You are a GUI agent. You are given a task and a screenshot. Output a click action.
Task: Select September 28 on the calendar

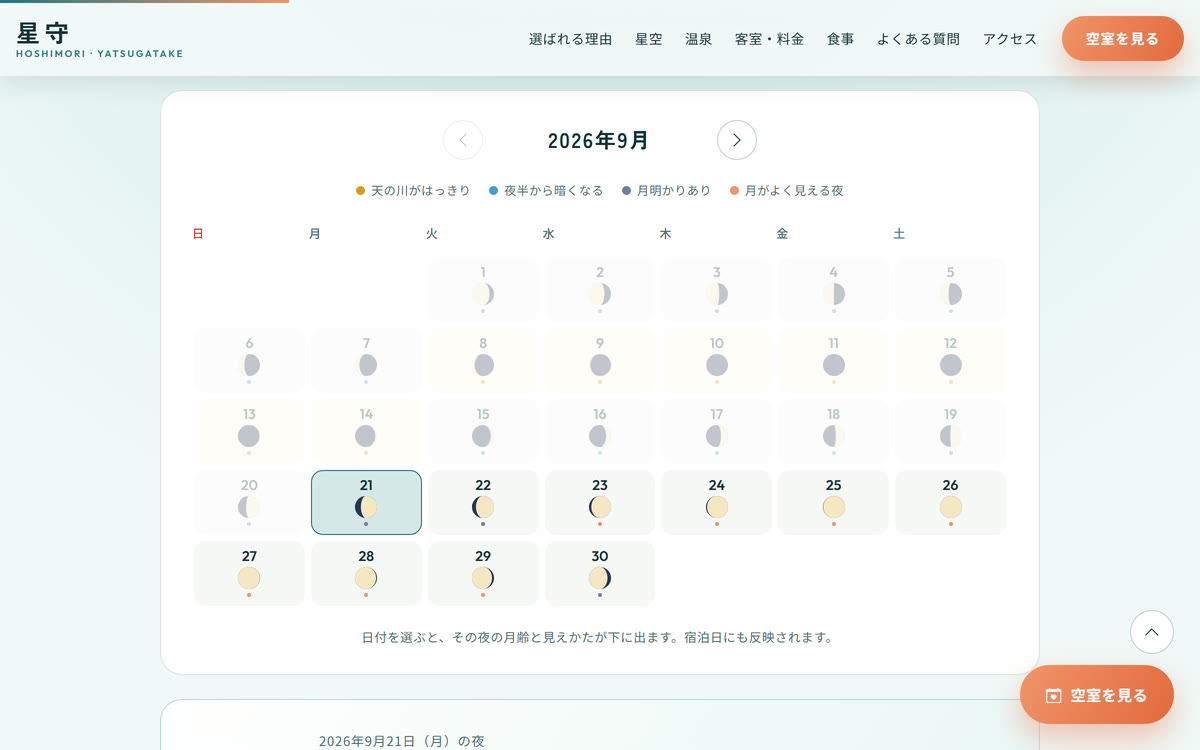(x=366, y=573)
